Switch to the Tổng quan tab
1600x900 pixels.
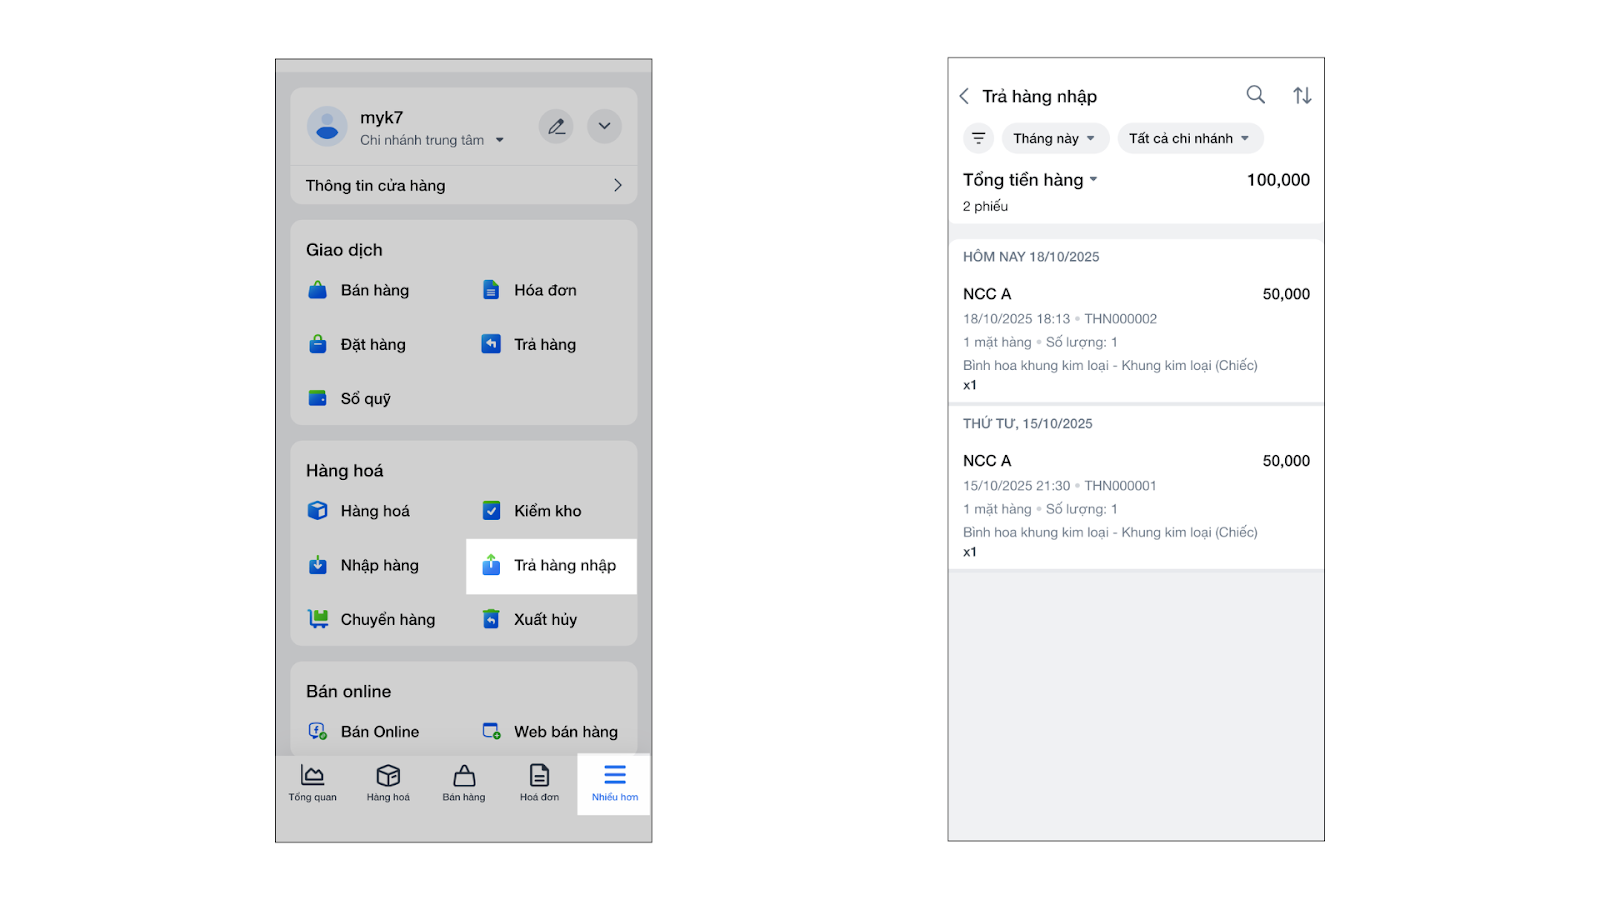(312, 783)
